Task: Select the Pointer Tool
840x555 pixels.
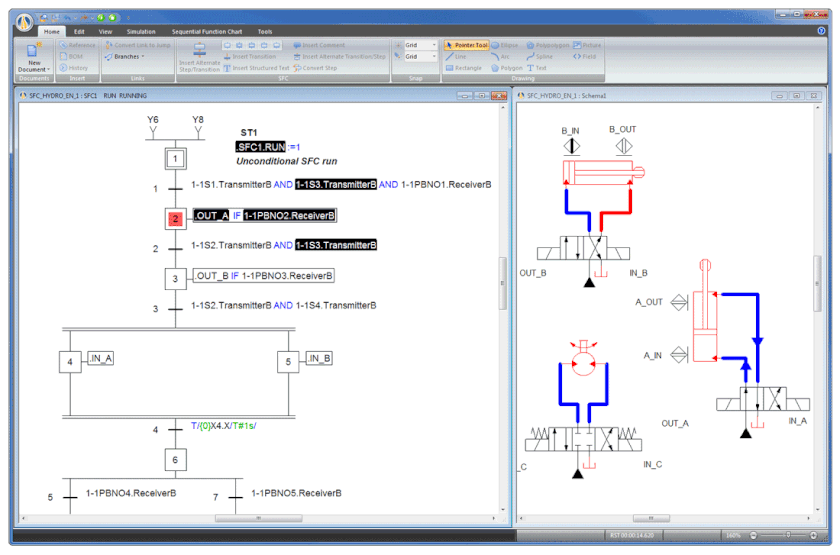Action: click(x=467, y=45)
